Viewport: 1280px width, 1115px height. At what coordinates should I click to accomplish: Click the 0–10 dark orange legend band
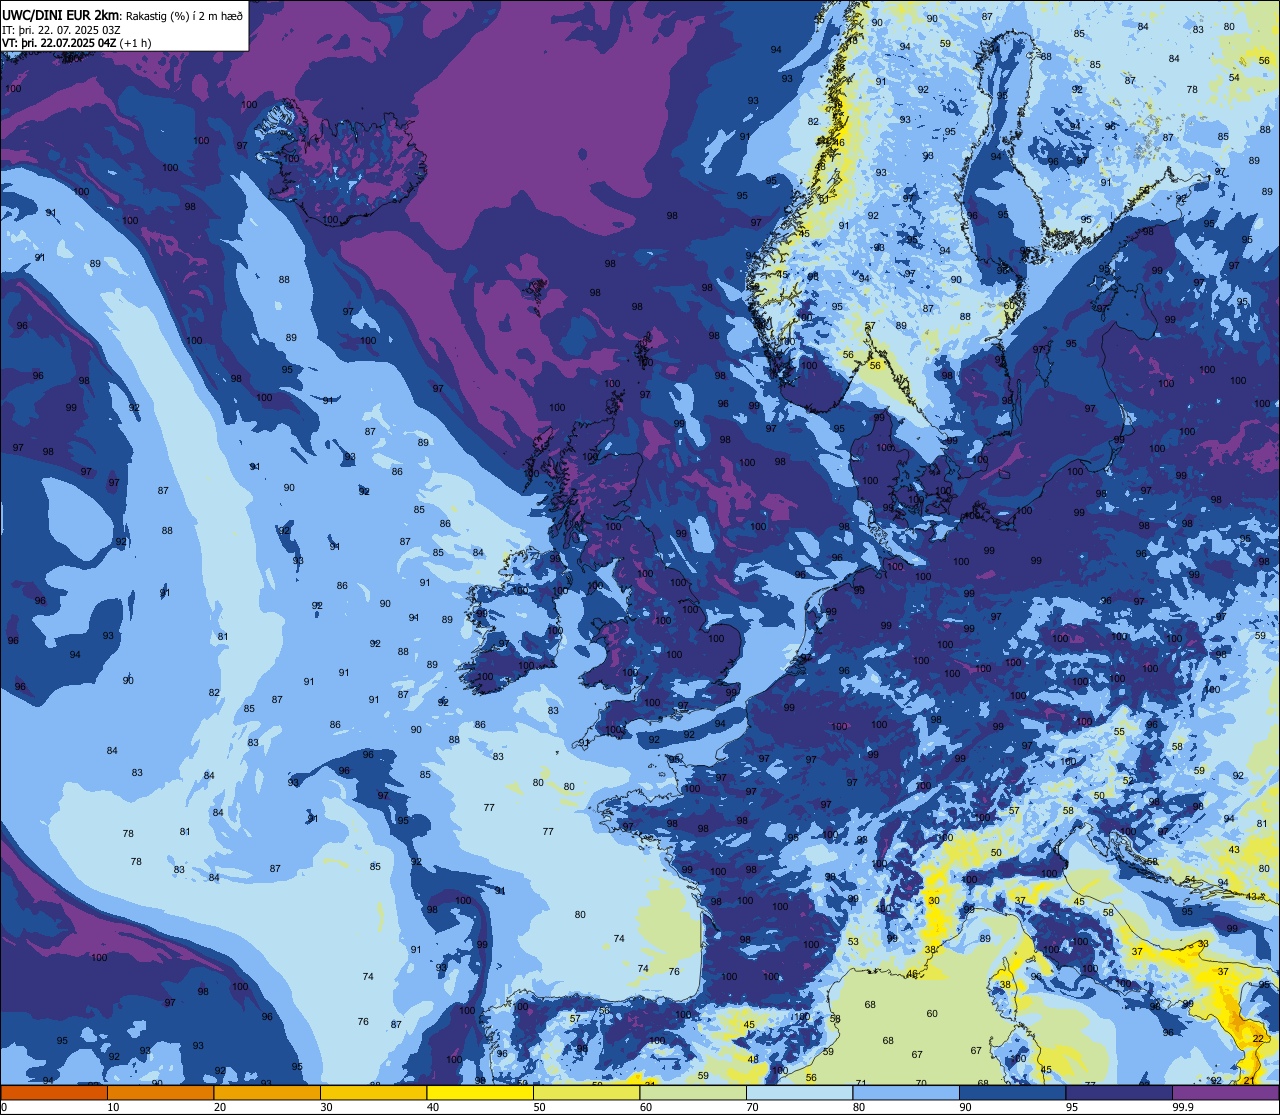coord(54,1093)
